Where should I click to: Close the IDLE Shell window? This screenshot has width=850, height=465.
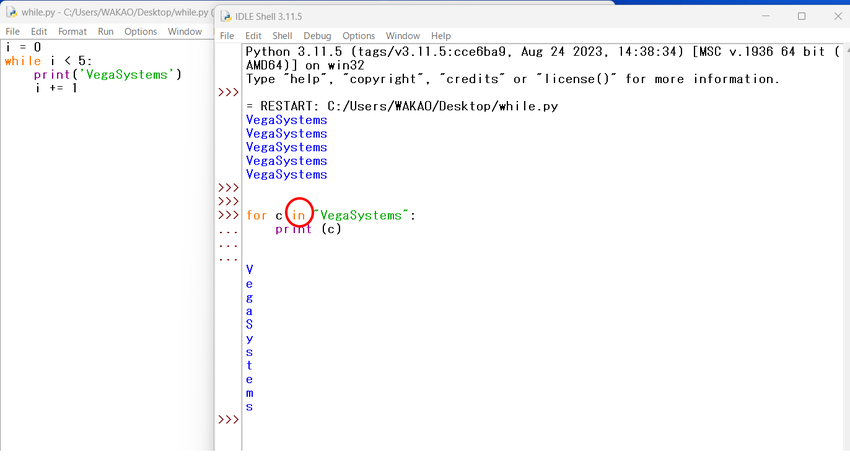pyautogui.click(x=838, y=16)
